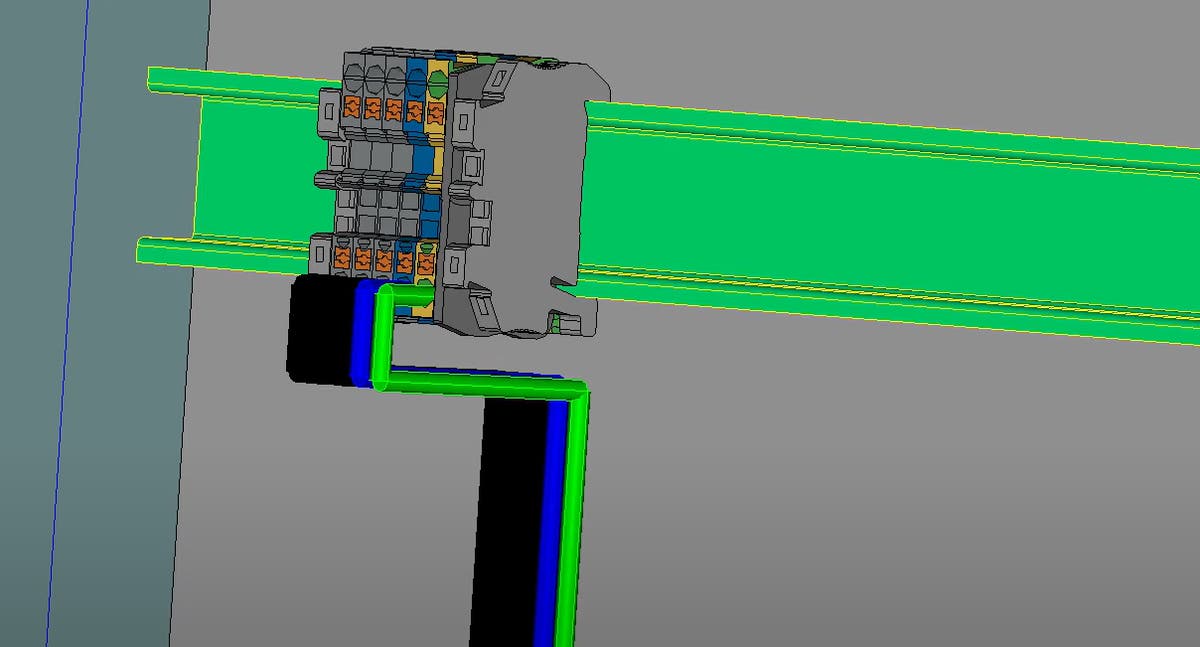
Task: Click top orange actuator on leftmost terminal
Action: click(352, 105)
